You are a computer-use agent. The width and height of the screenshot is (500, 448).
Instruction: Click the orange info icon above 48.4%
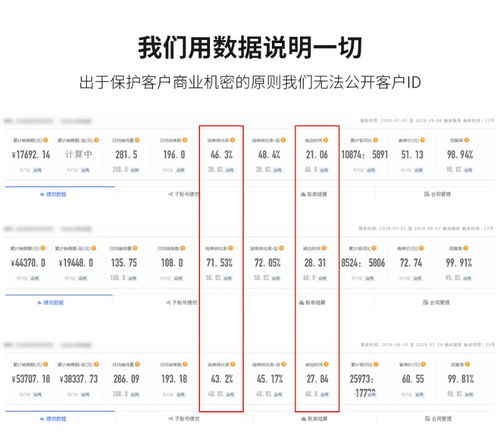click(283, 140)
